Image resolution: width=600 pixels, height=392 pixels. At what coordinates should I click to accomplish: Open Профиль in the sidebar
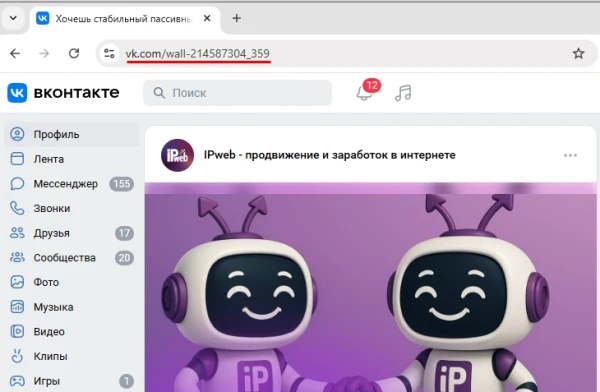(72, 134)
